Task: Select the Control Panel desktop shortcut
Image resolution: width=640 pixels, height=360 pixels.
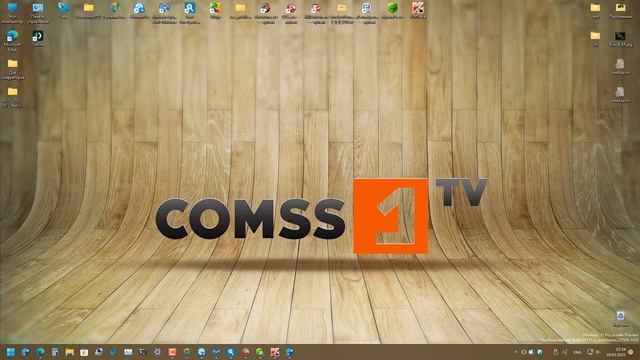Action: (x=38, y=8)
